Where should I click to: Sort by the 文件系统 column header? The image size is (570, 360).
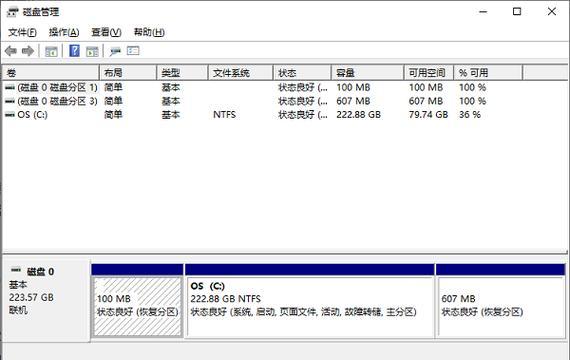click(241, 73)
